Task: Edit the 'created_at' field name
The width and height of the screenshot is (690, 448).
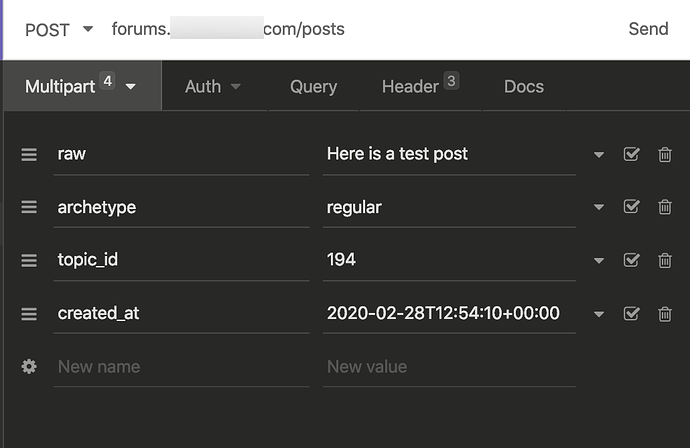Action: point(181,313)
